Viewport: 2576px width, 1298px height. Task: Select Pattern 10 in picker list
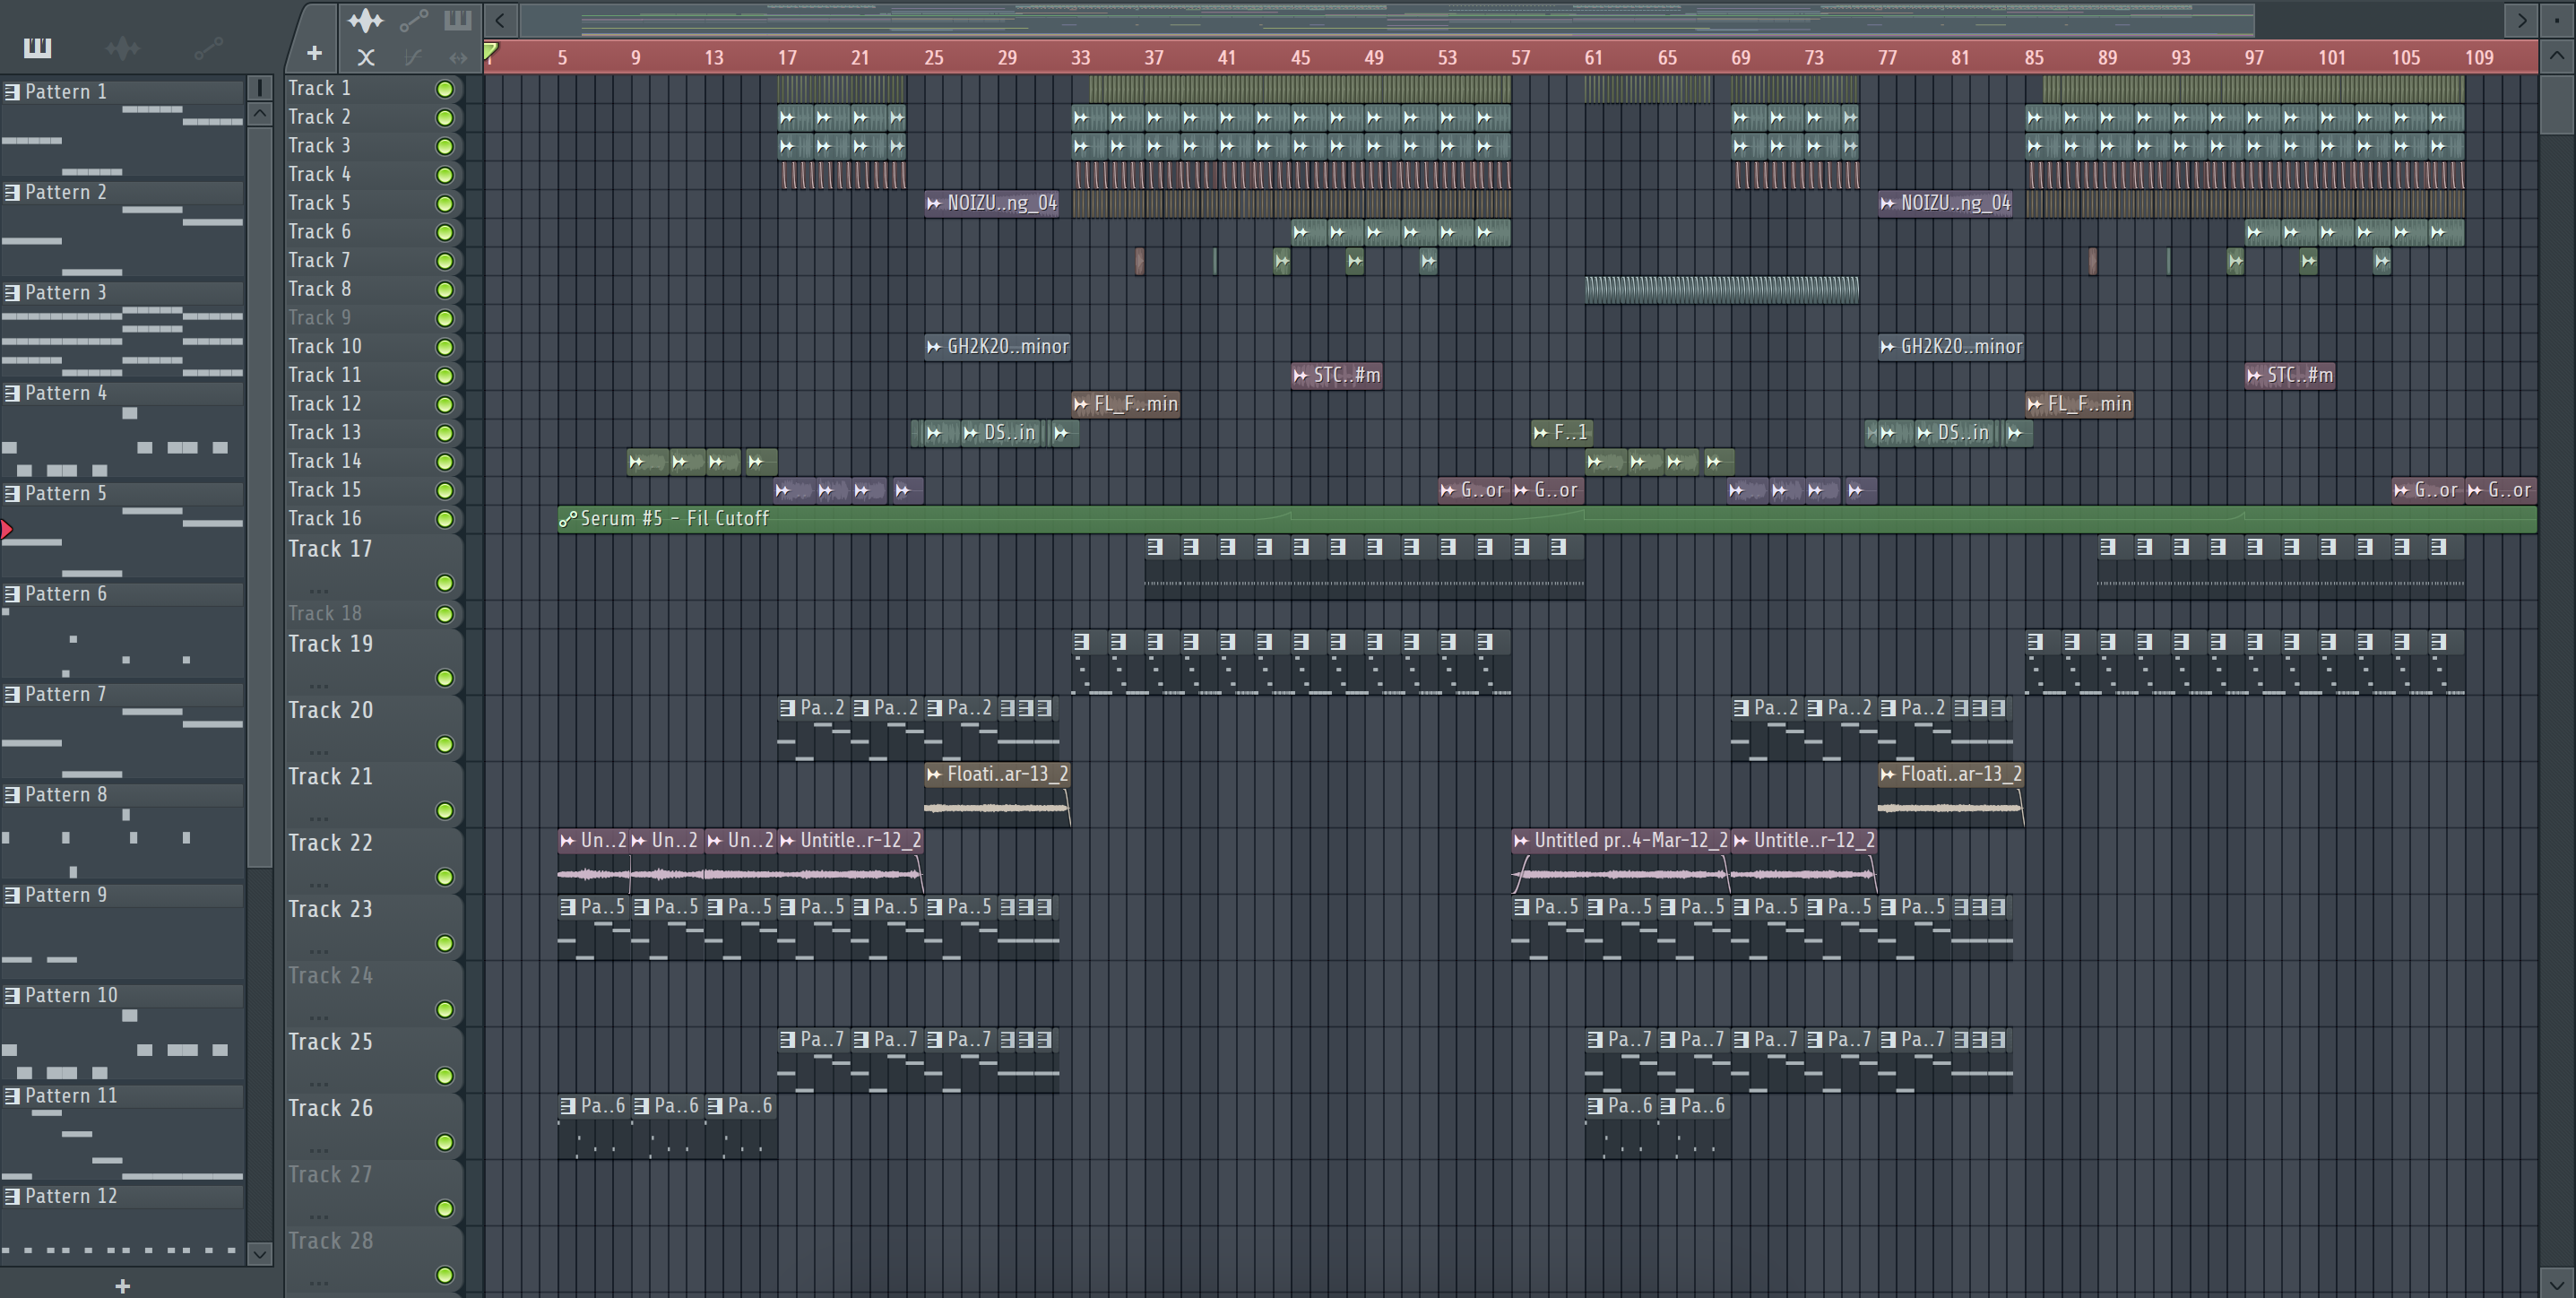click(x=71, y=995)
